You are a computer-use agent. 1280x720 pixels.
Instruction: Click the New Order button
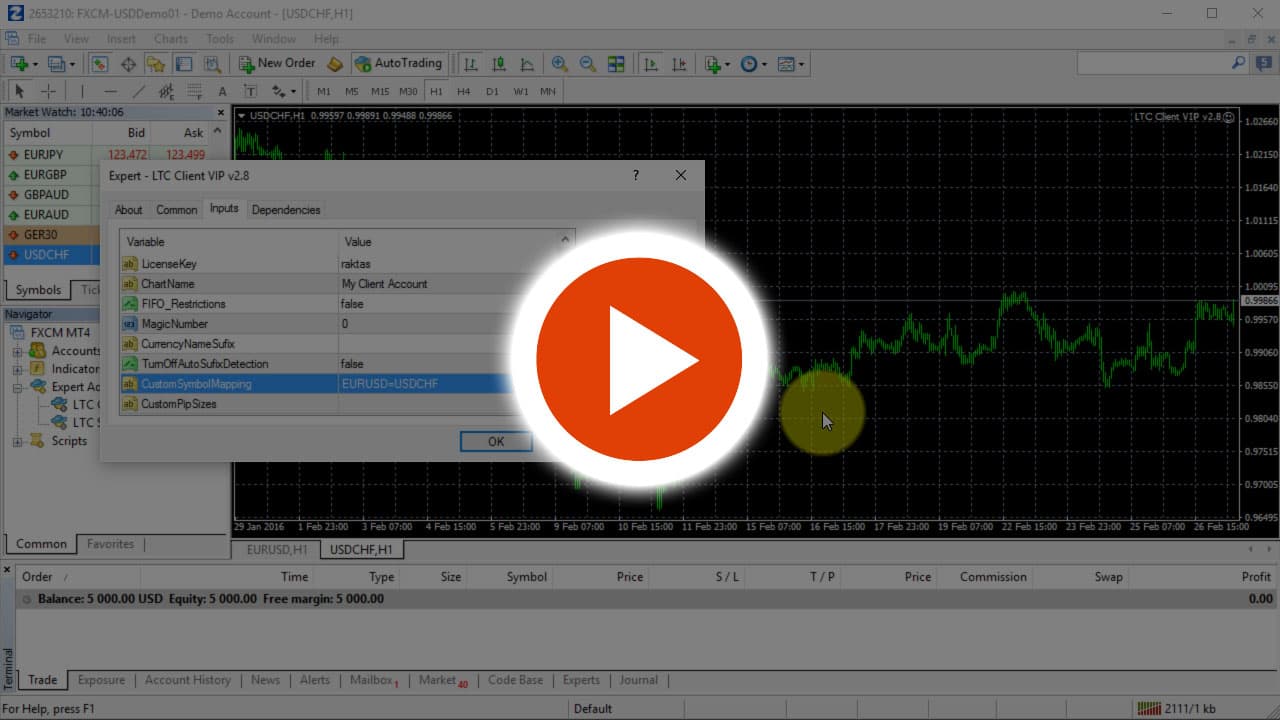tap(278, 63)
